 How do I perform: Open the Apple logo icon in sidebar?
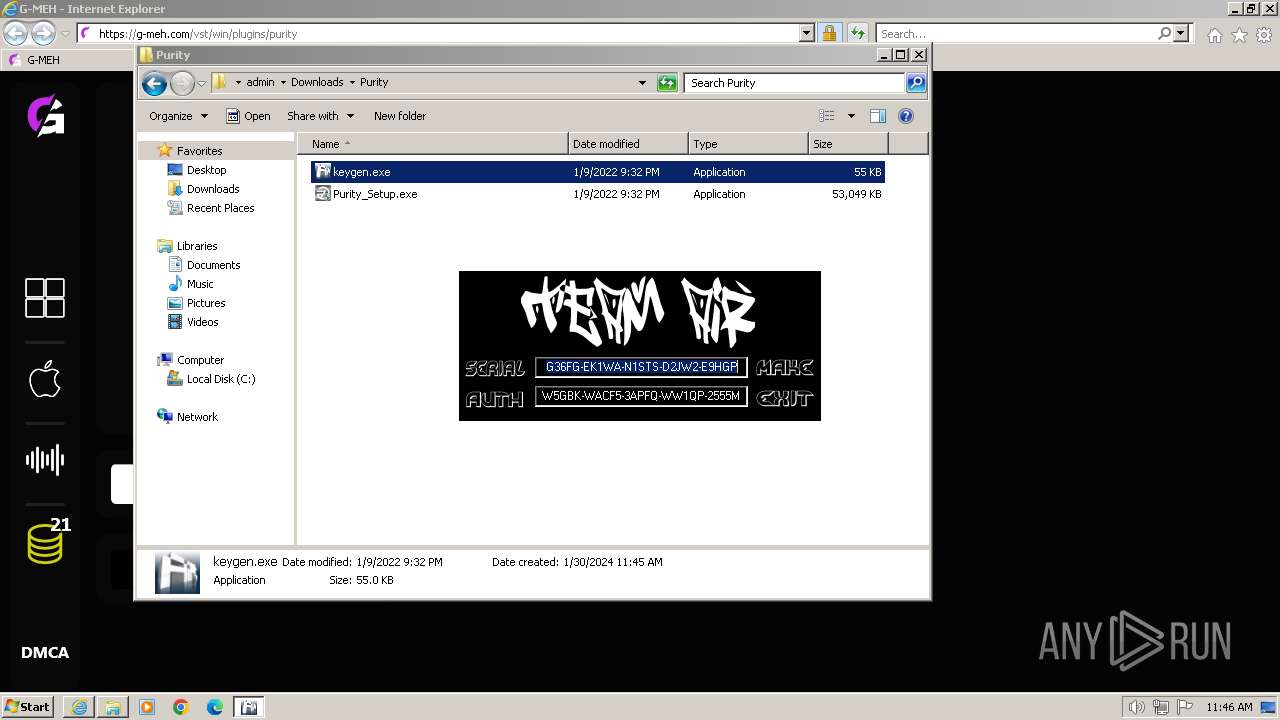pyautogui.click(x=45, y=379)
